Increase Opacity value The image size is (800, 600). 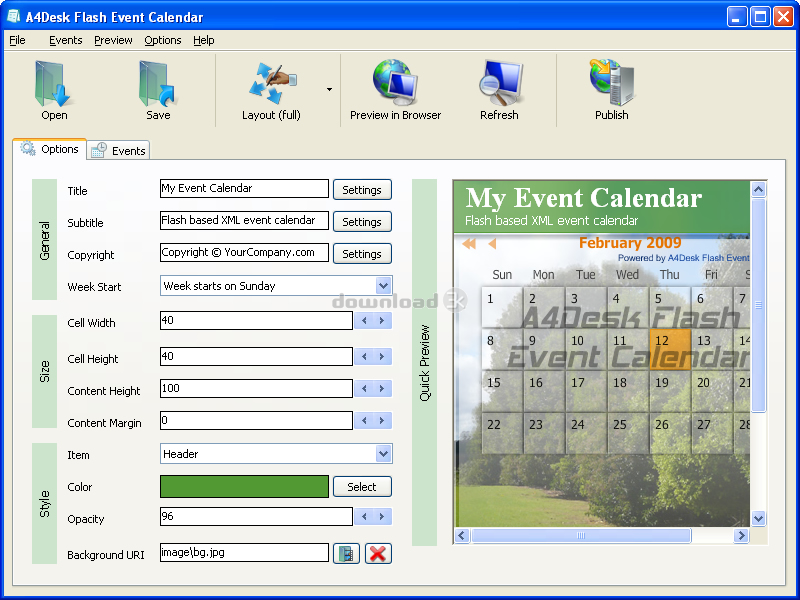[382, 516]
